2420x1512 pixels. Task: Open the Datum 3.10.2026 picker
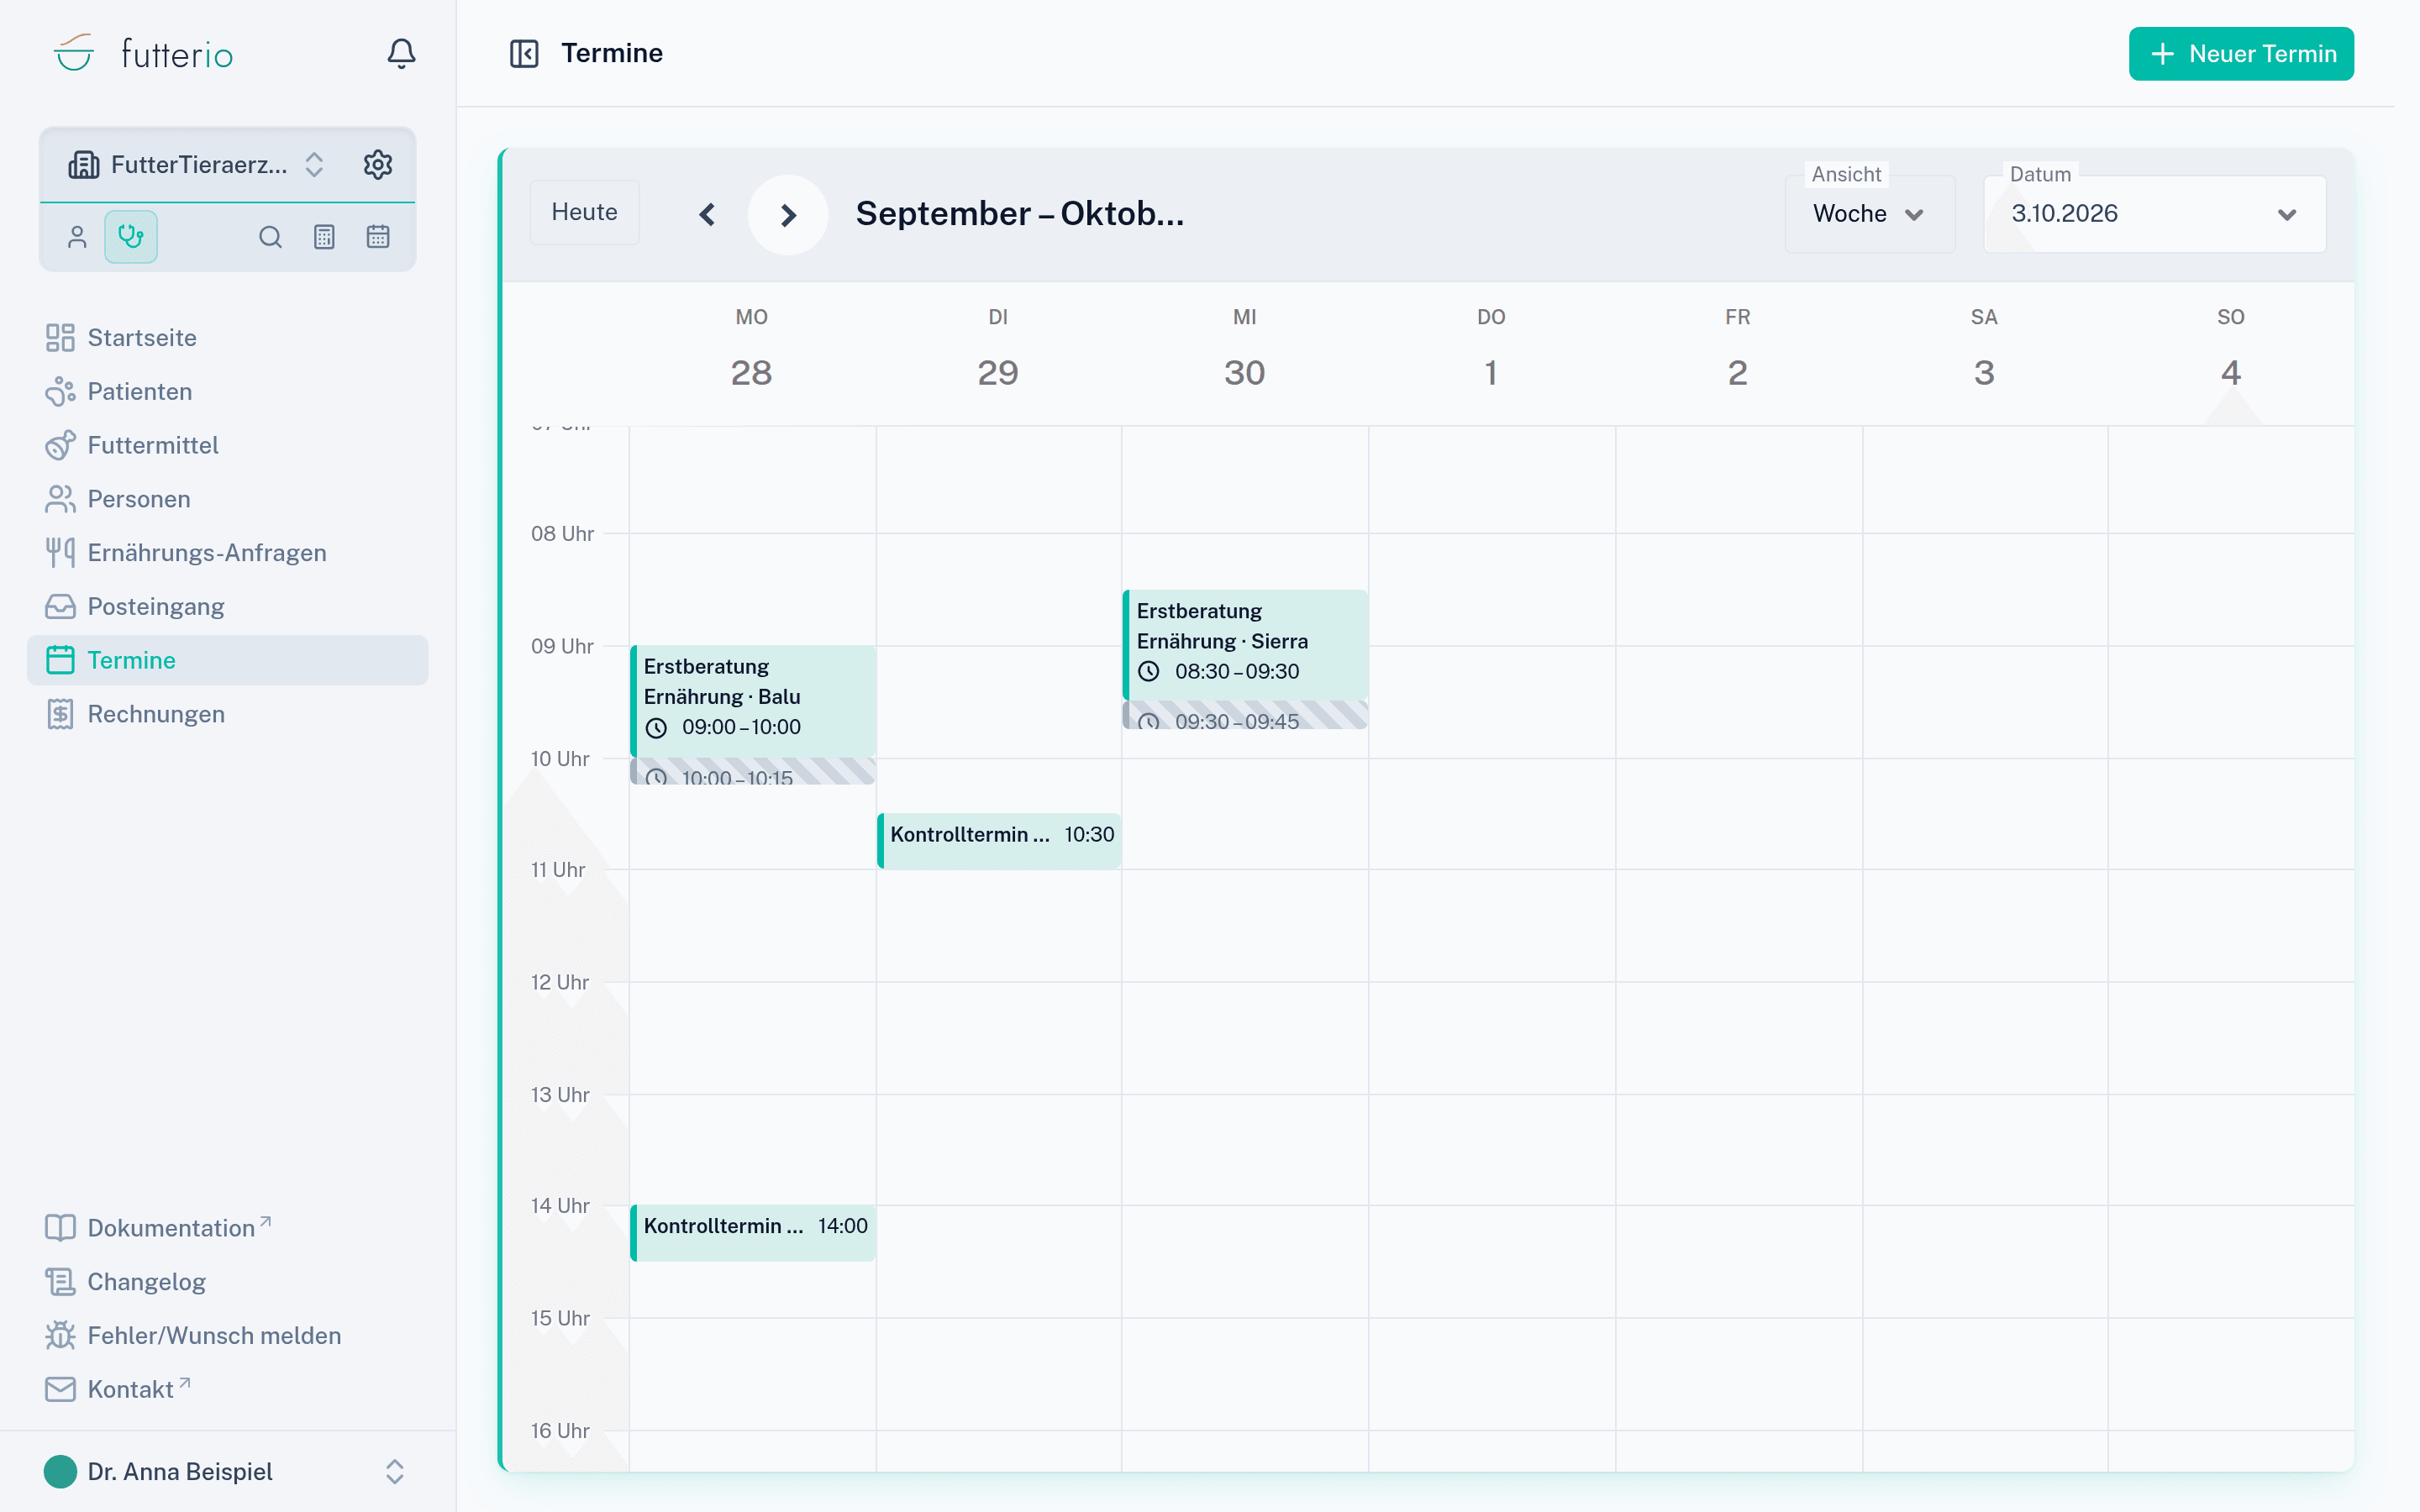(x=2154, y=214)
